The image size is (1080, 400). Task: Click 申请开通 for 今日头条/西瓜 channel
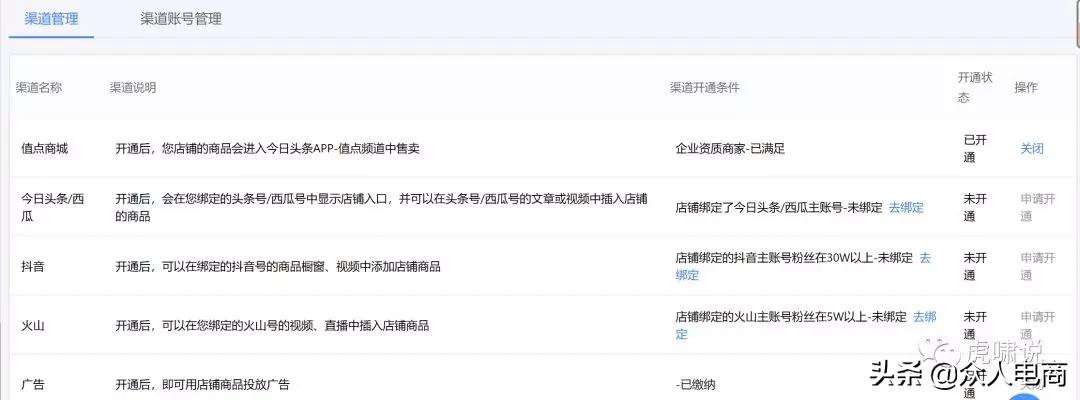1037,207
